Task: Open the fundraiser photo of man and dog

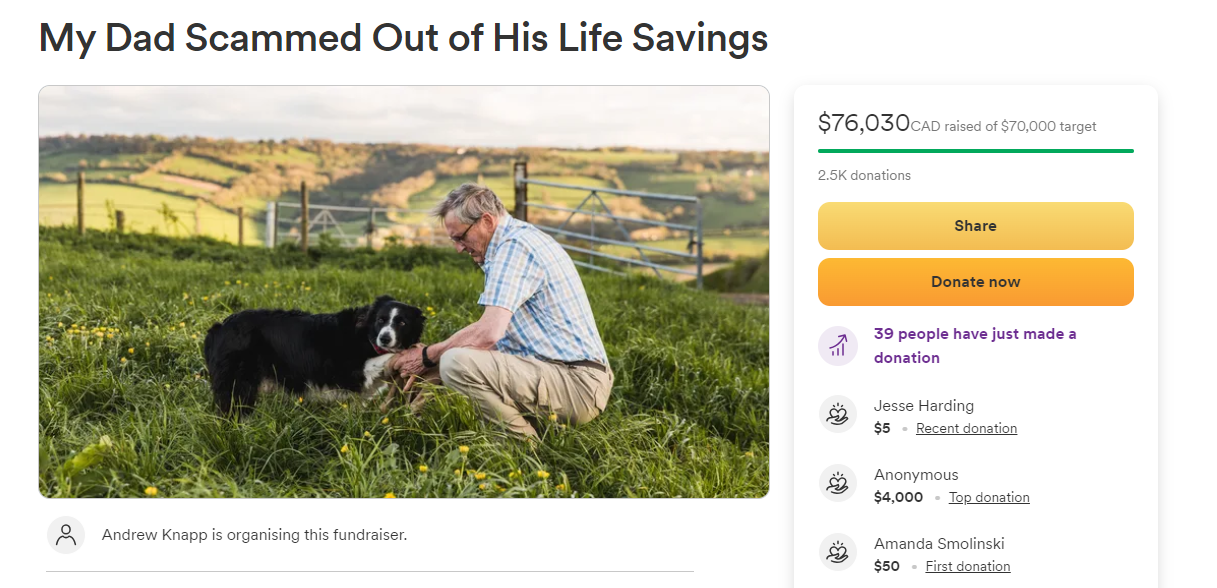Action: [x=404, y=292]
